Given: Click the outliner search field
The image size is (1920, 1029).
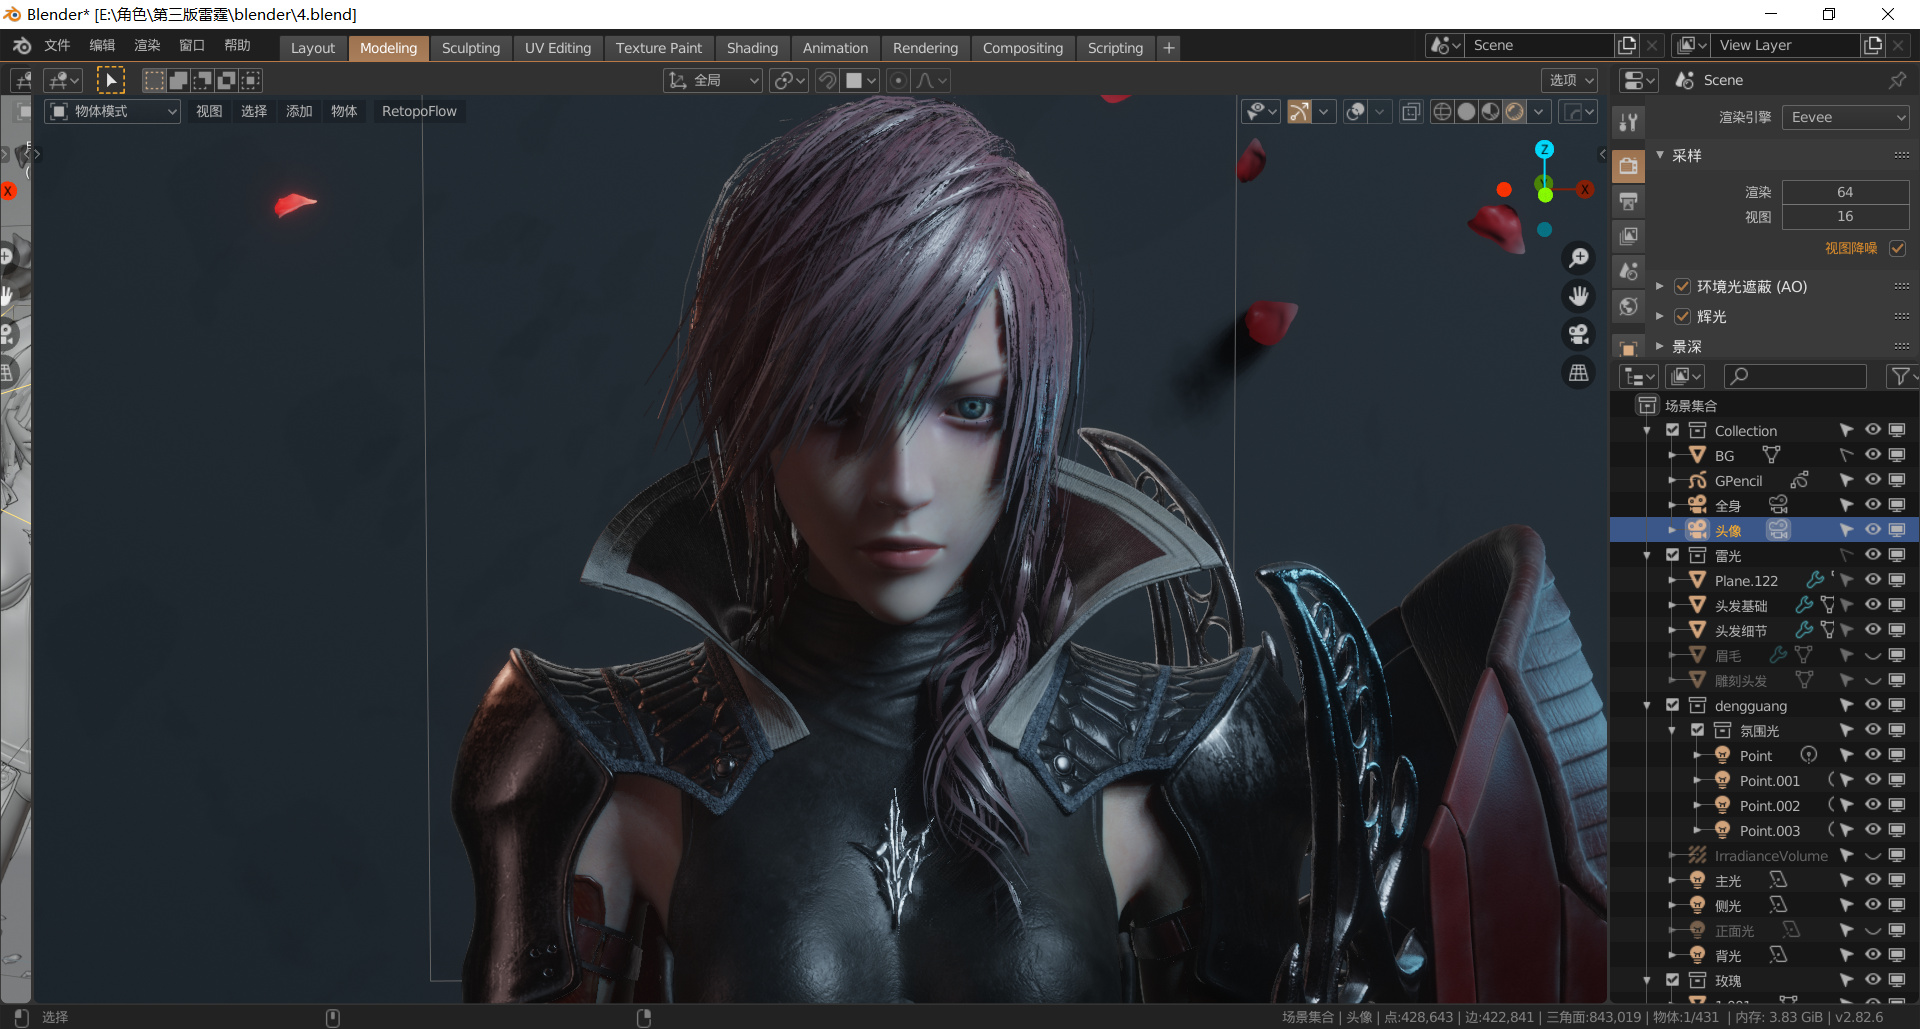Looking at the screenshot, I should (x=1795, y=376).
